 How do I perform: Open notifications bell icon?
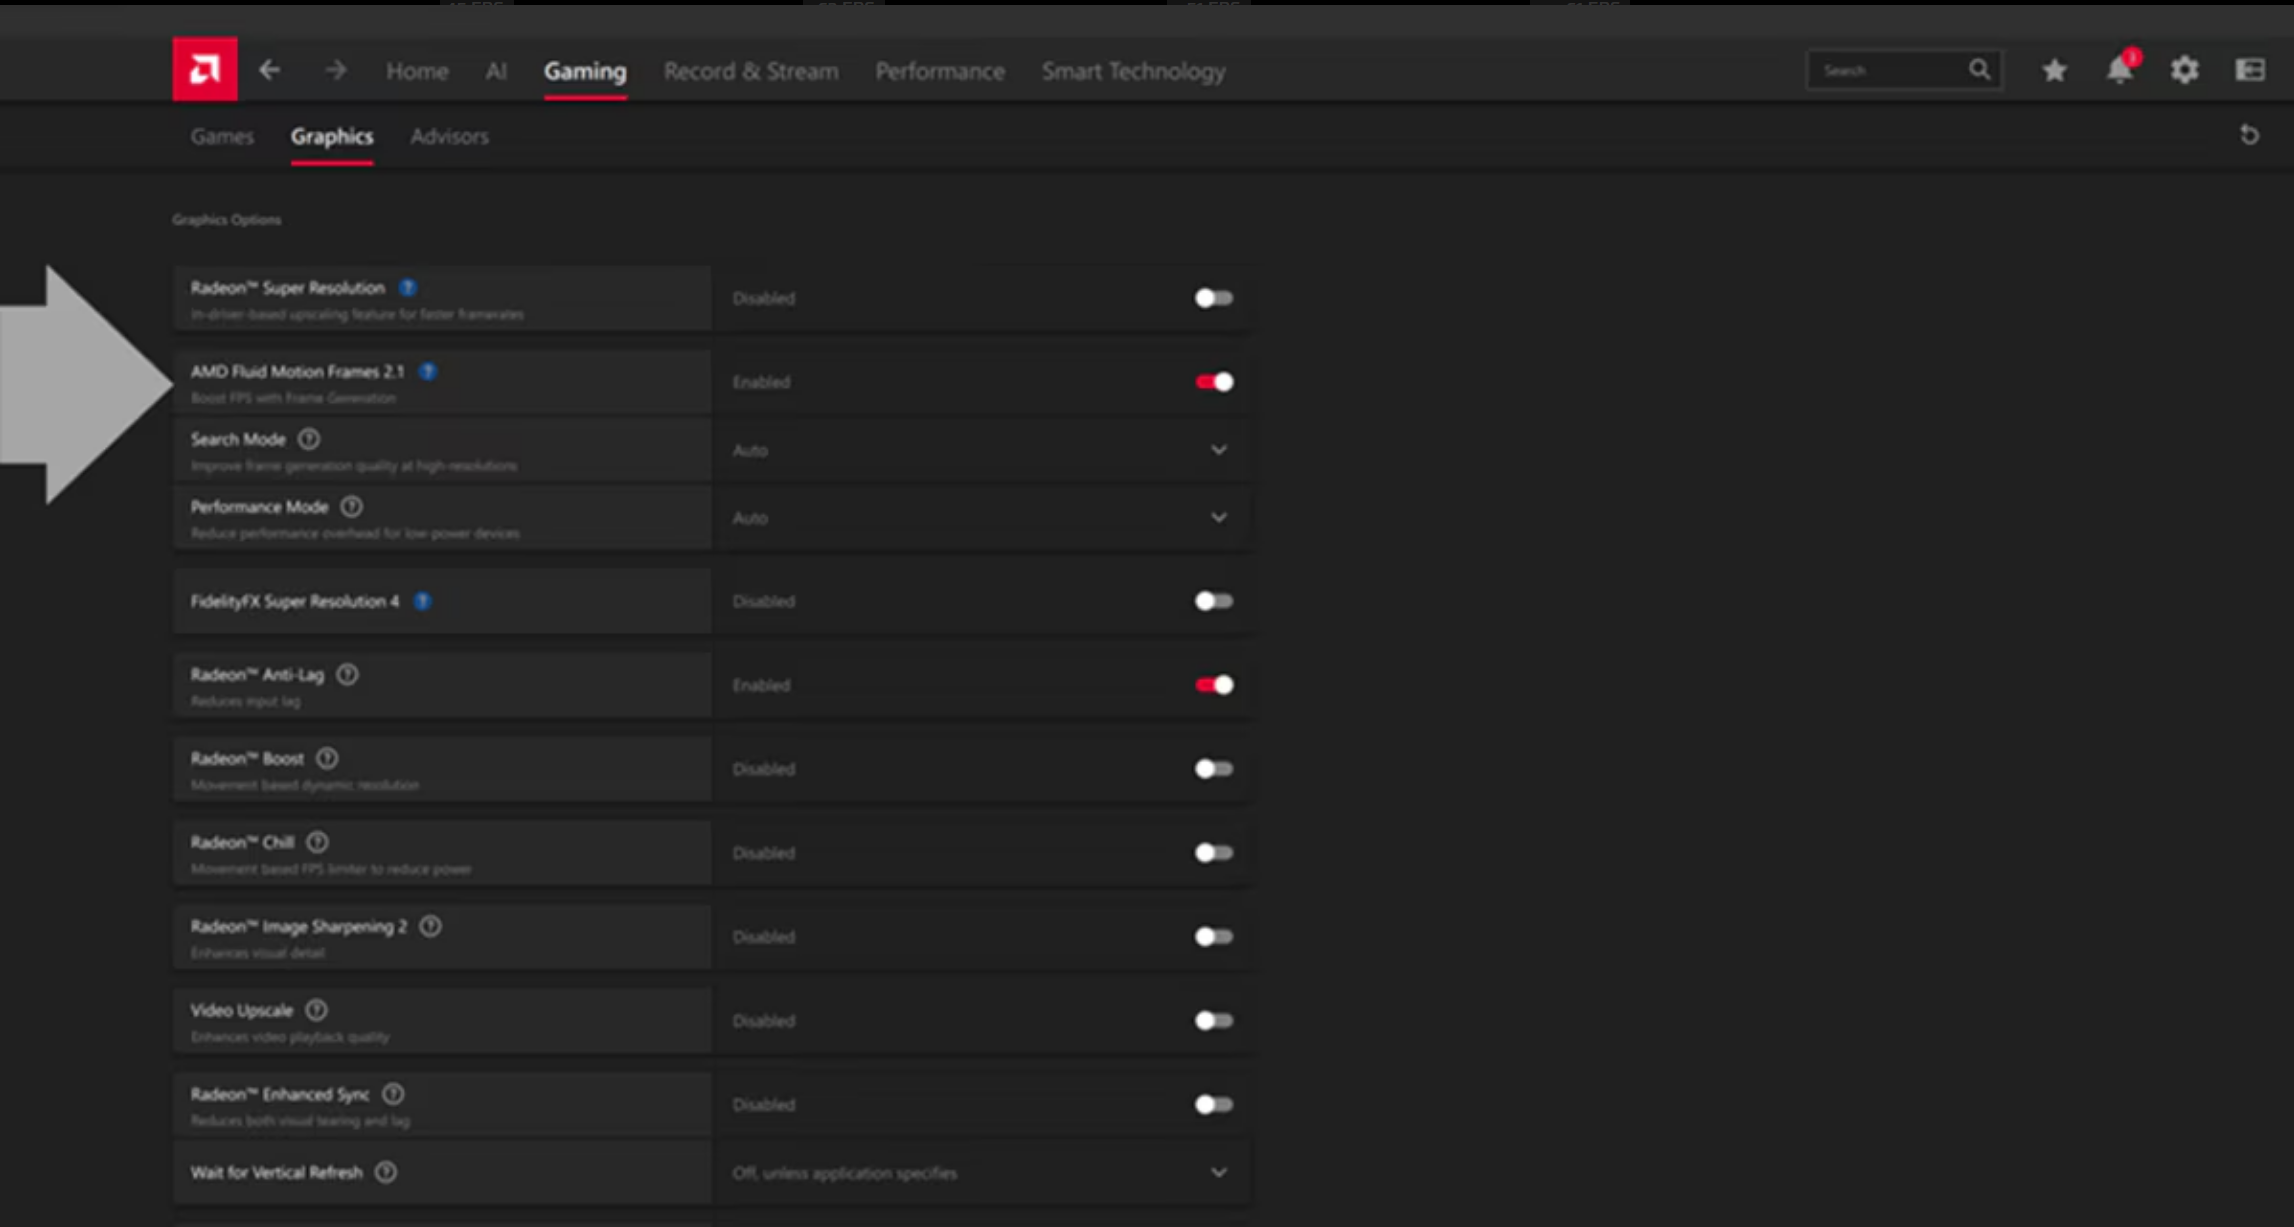click(x=2119, y=70)
